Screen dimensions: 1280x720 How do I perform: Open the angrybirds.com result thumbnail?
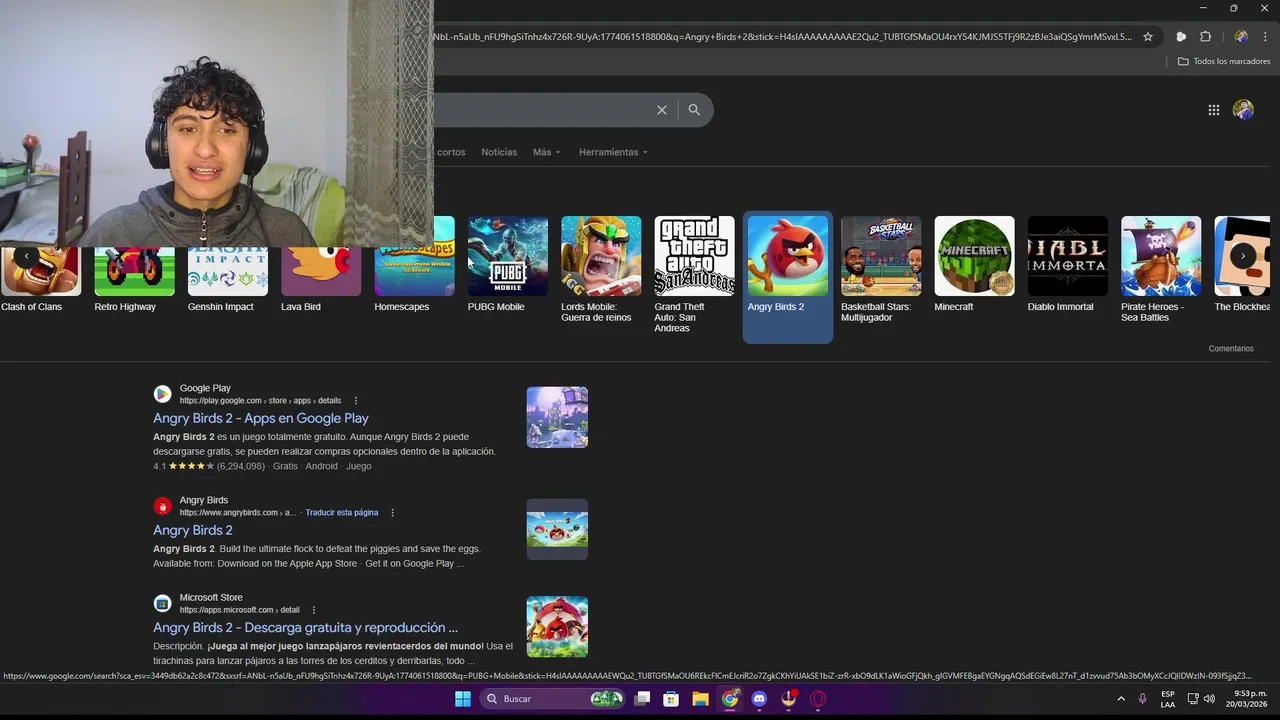pos(557,529)
